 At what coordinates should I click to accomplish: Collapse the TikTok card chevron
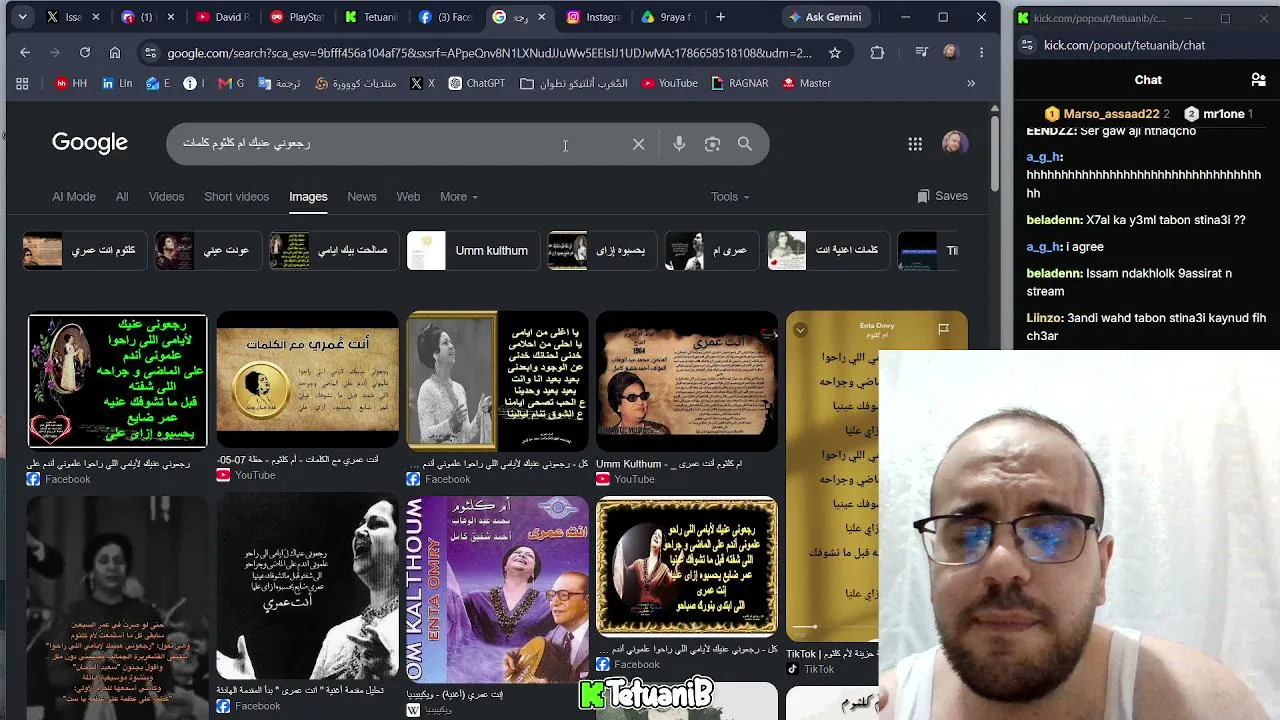coord(800,330)
